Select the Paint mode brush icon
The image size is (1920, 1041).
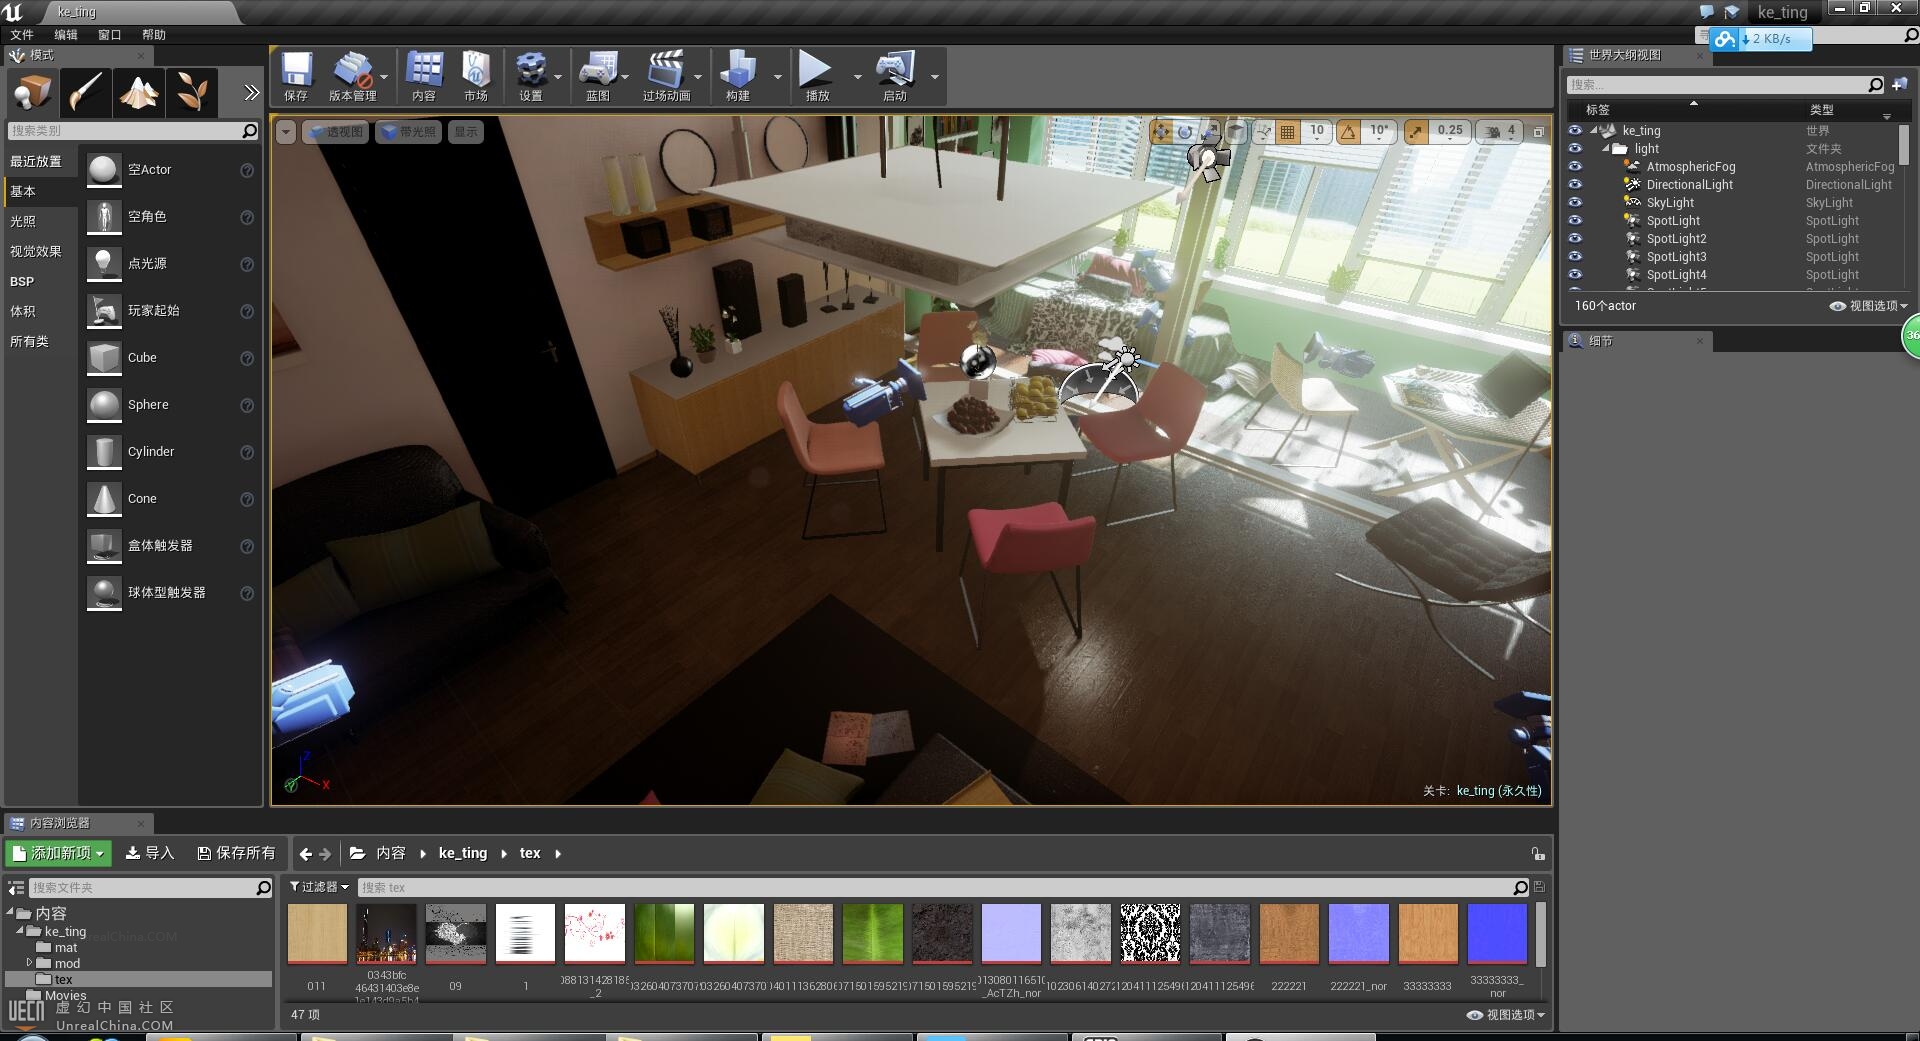[85, 92]
